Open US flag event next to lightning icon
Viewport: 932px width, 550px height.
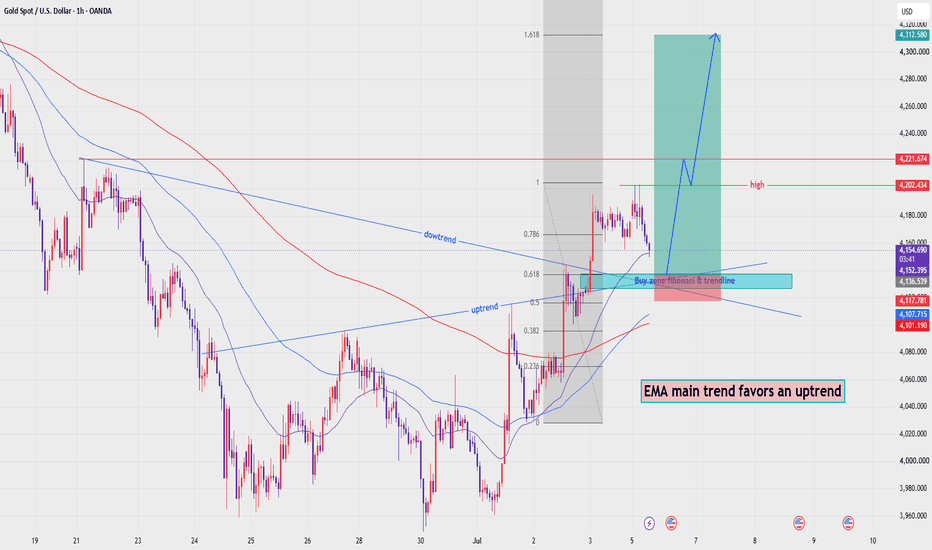pyautogui.click(x=670, y=523)
